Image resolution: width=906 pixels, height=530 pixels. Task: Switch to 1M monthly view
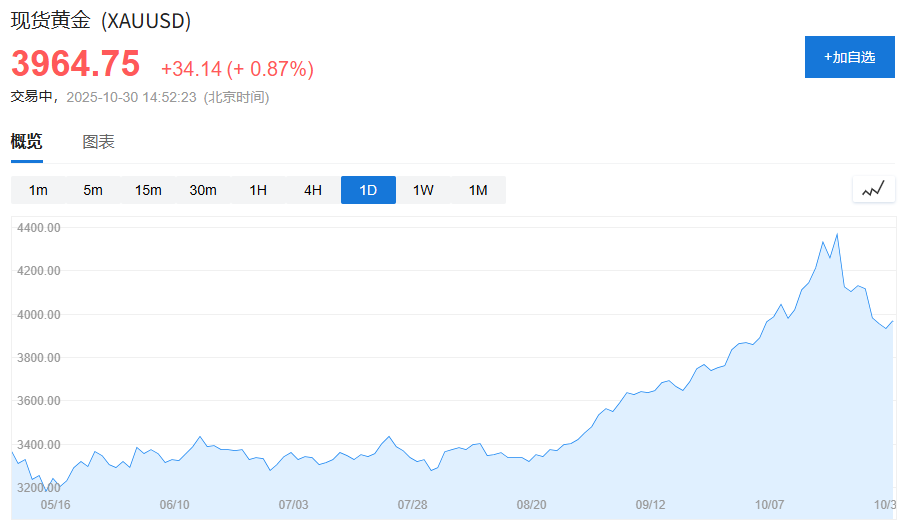tap(478, 190)
